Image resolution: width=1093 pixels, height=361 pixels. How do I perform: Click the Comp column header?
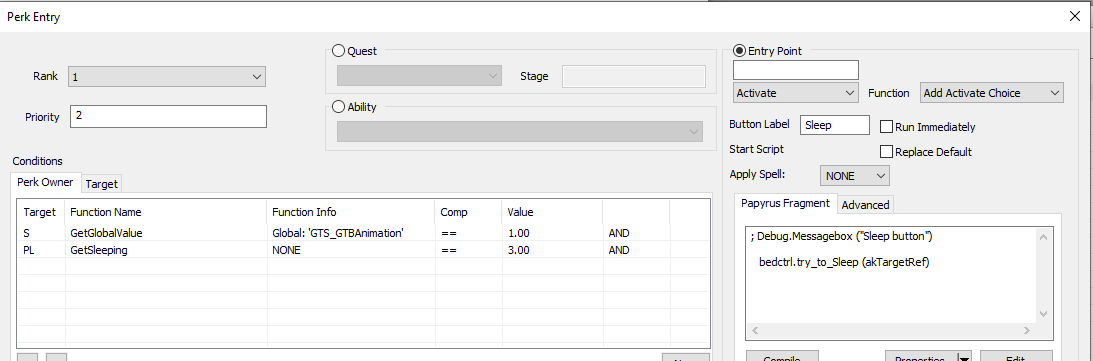(468, 212)
